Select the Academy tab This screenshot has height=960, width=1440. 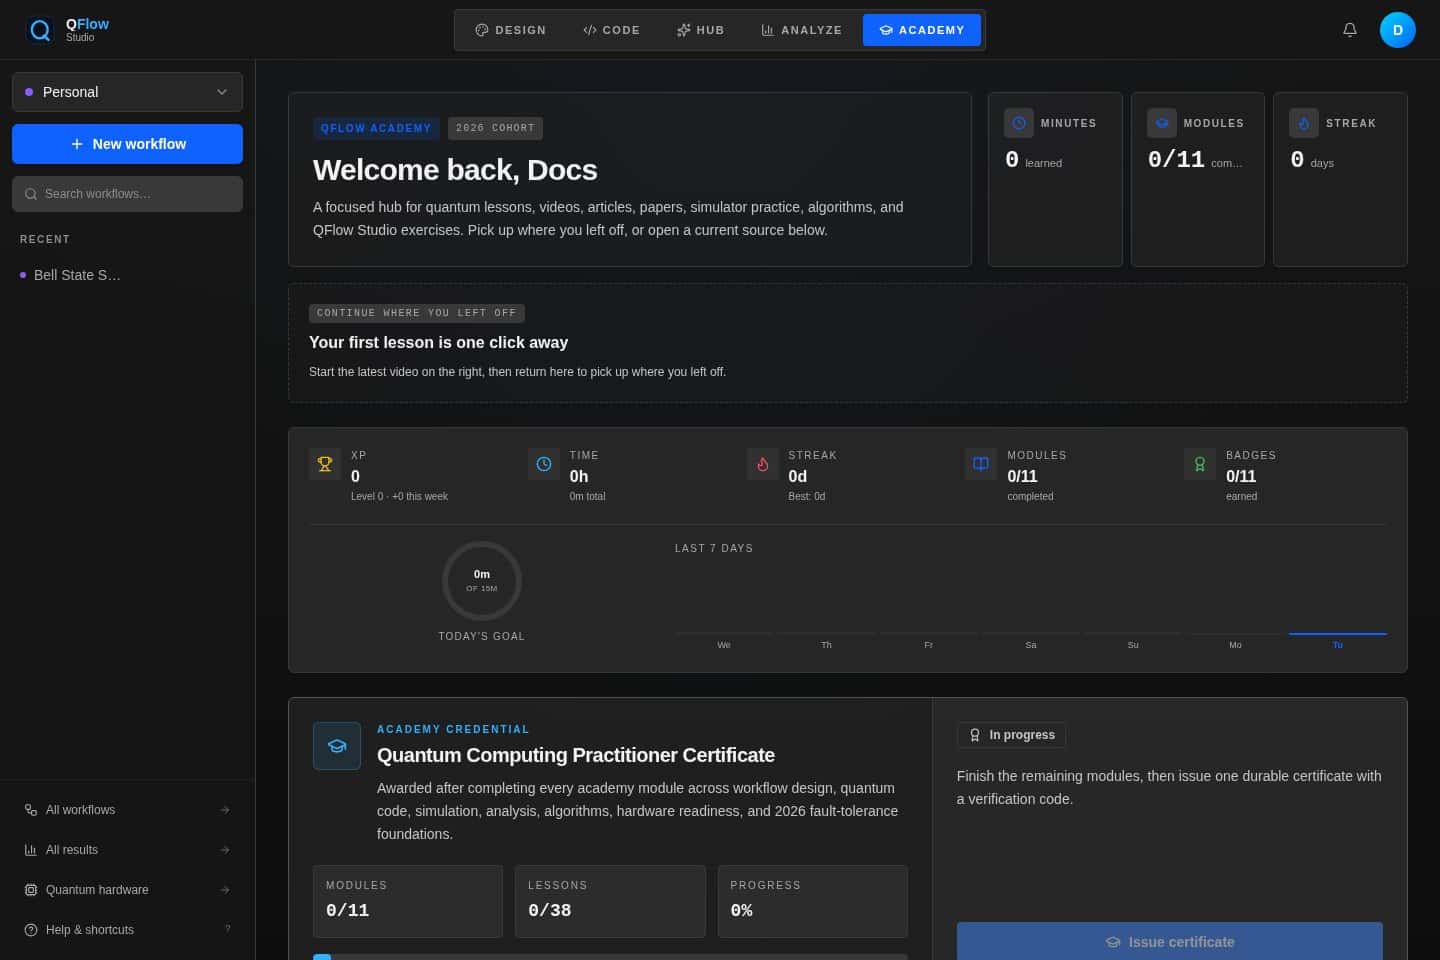coord(922,30)
